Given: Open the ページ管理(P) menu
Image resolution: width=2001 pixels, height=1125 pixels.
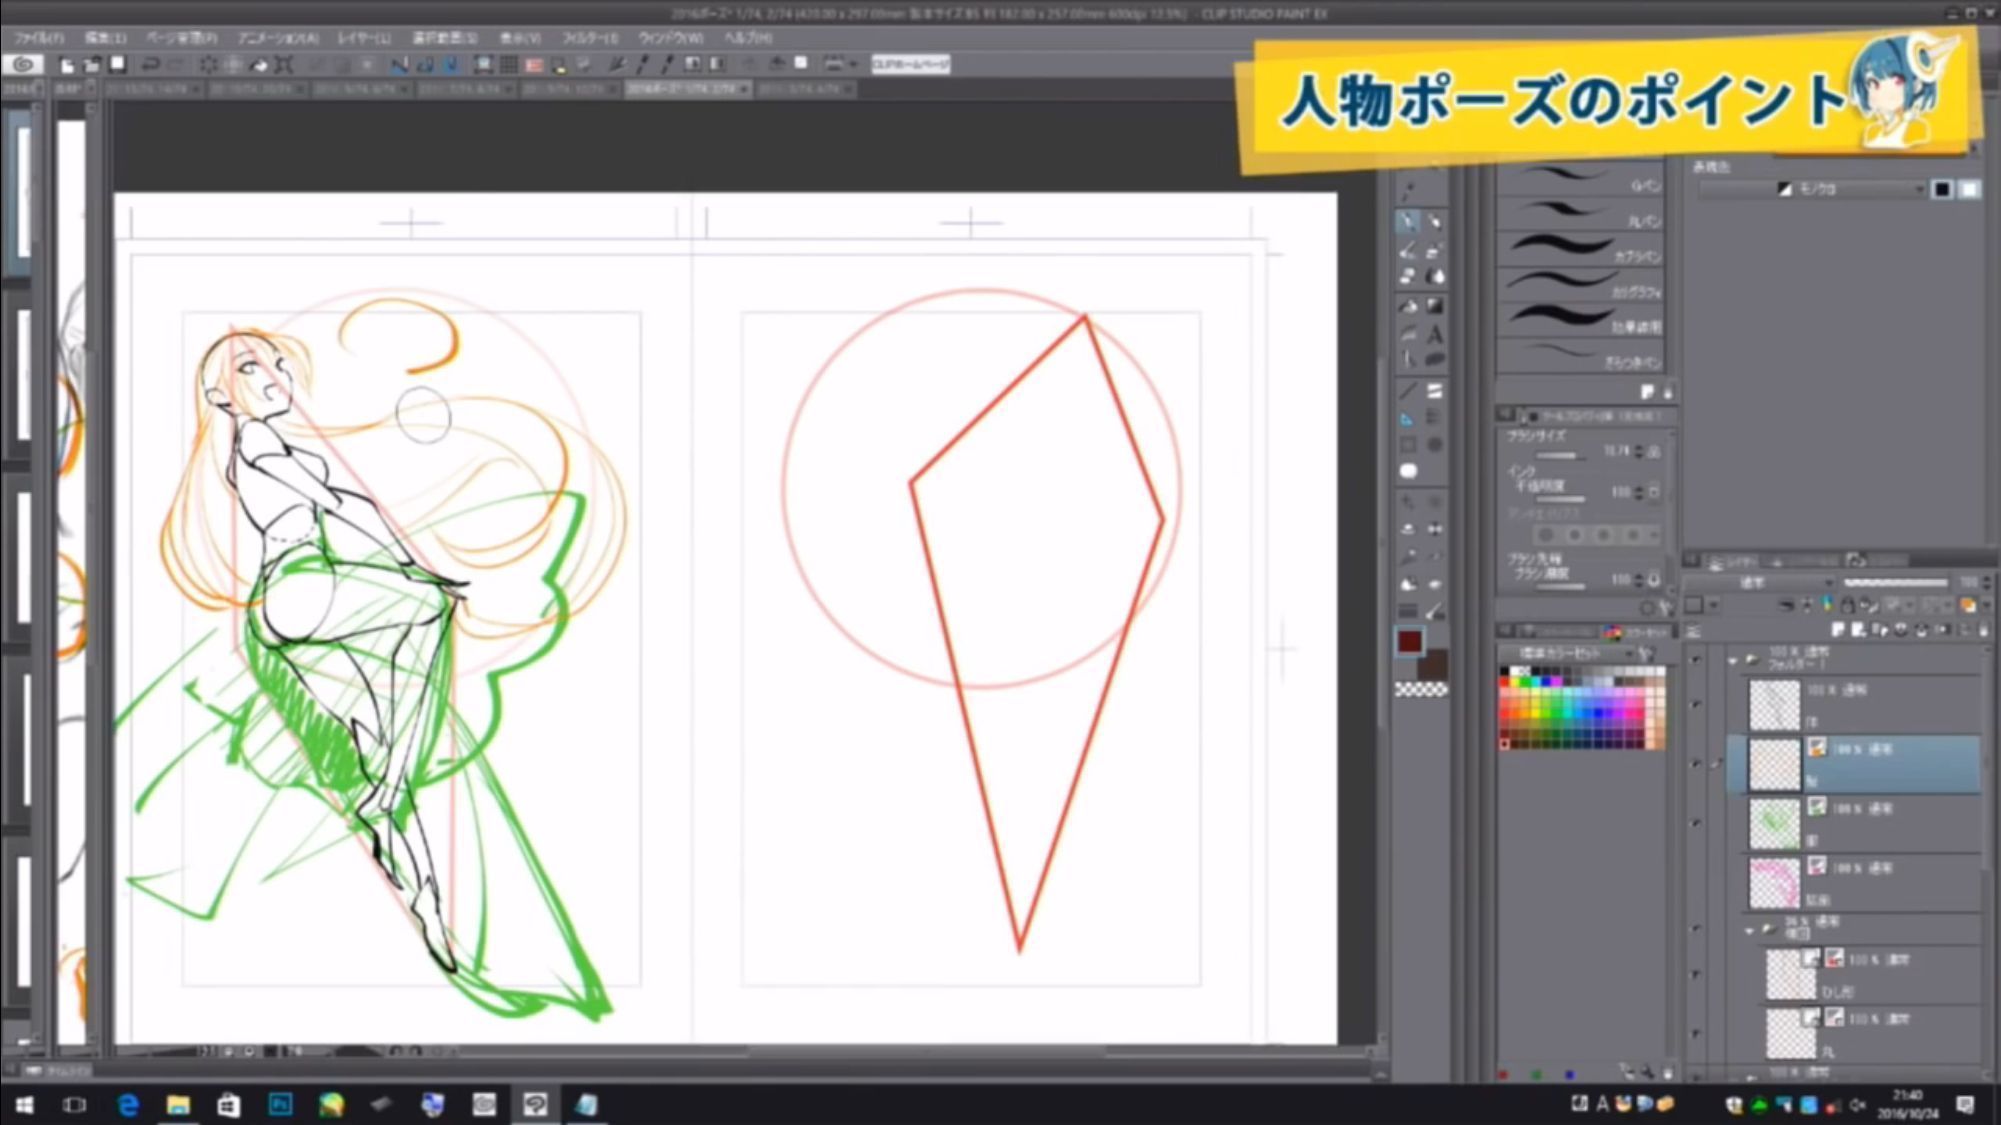Looking at the screenshot, I should pos(181,38).
